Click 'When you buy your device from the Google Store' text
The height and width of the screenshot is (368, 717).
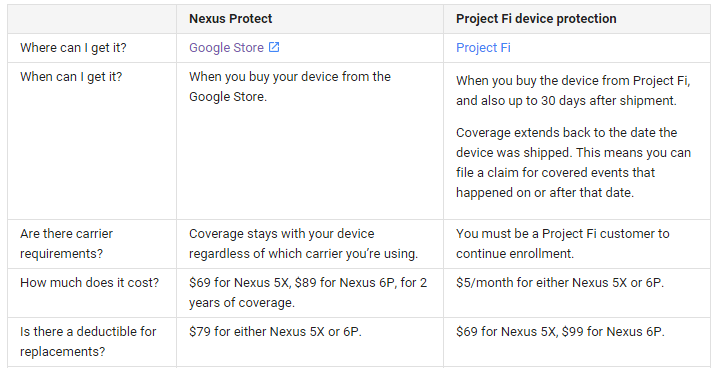[x=290, y=86]
